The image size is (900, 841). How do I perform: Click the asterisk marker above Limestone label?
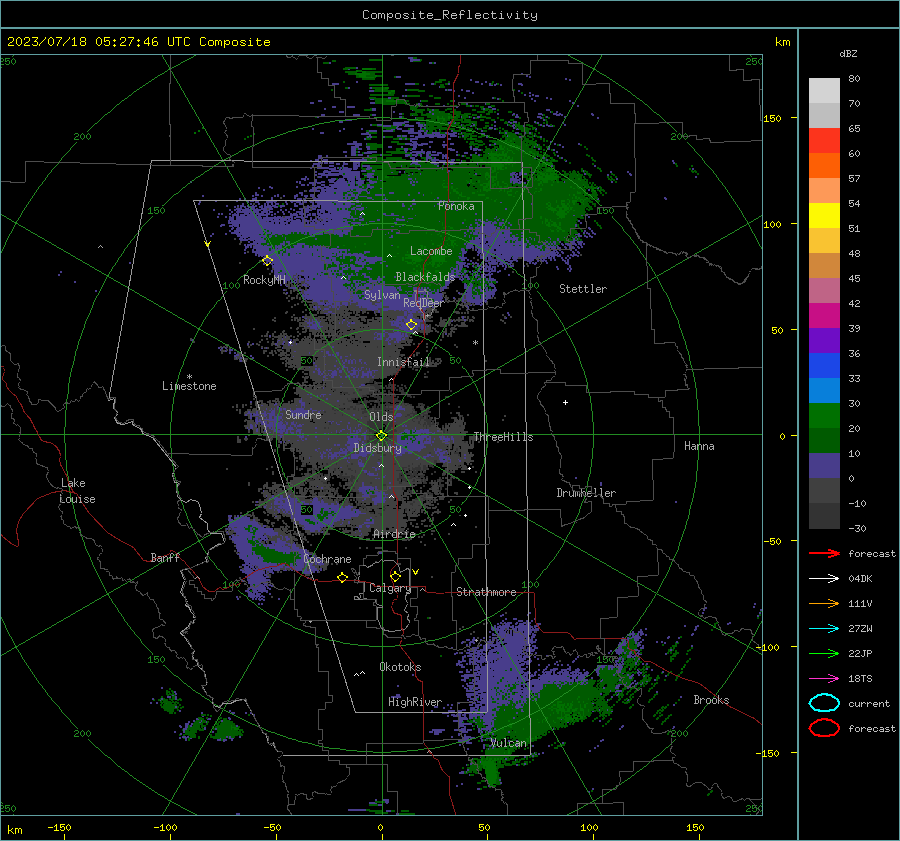[x=189, y=377]
